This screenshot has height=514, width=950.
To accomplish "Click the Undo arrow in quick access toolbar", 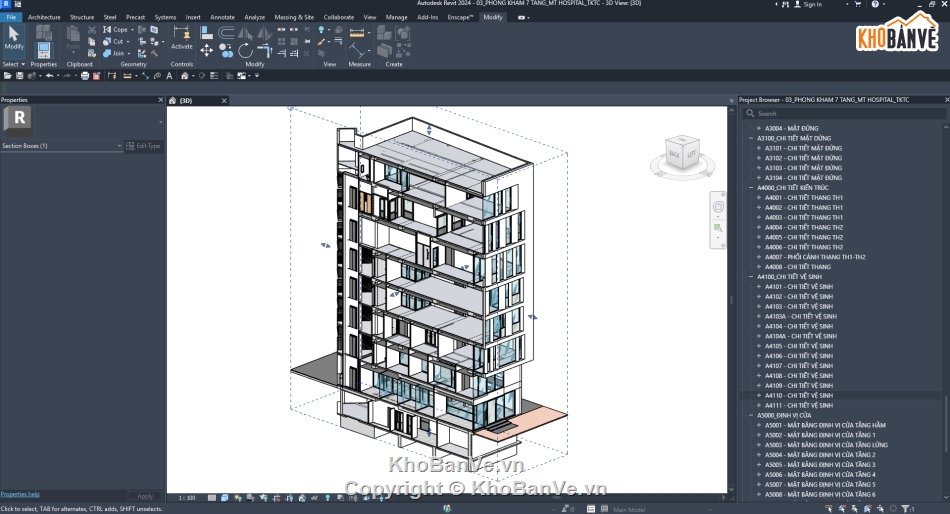I will [50, 76].
